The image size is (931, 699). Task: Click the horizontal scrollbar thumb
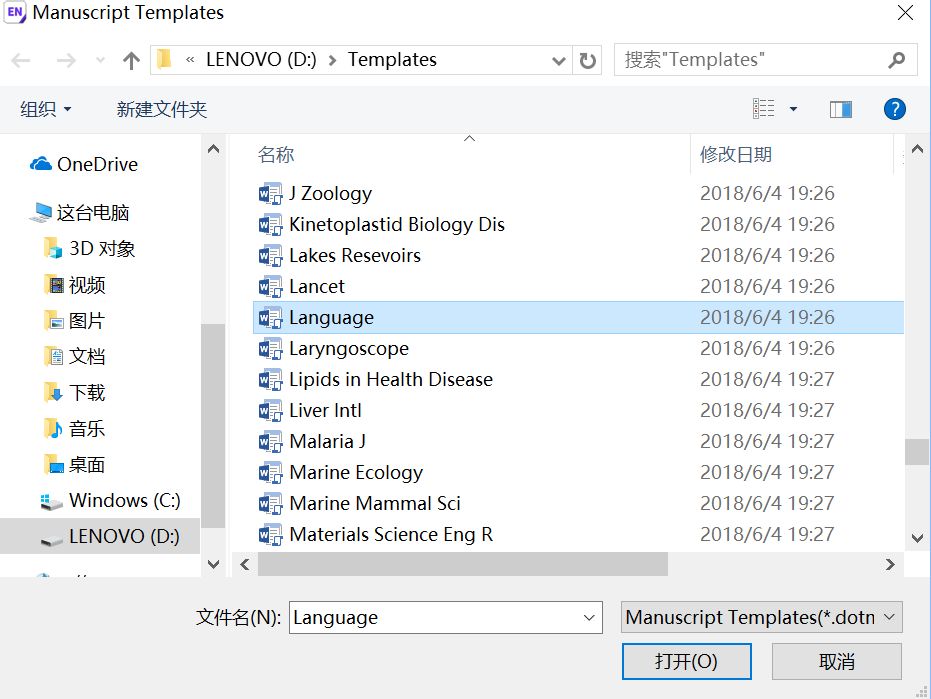click(463, 564)
